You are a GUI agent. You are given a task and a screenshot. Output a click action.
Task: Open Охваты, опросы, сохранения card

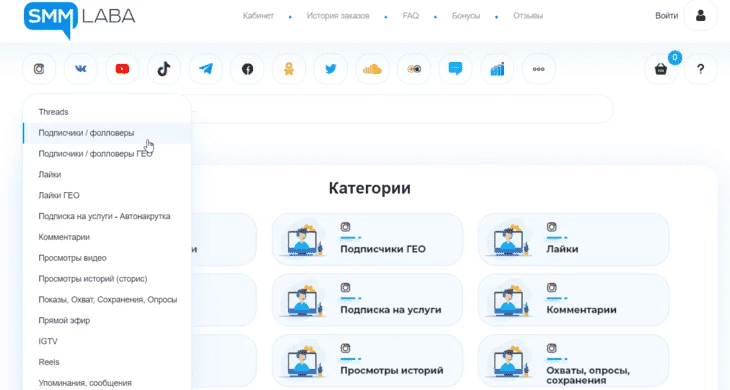click(574, 361)
